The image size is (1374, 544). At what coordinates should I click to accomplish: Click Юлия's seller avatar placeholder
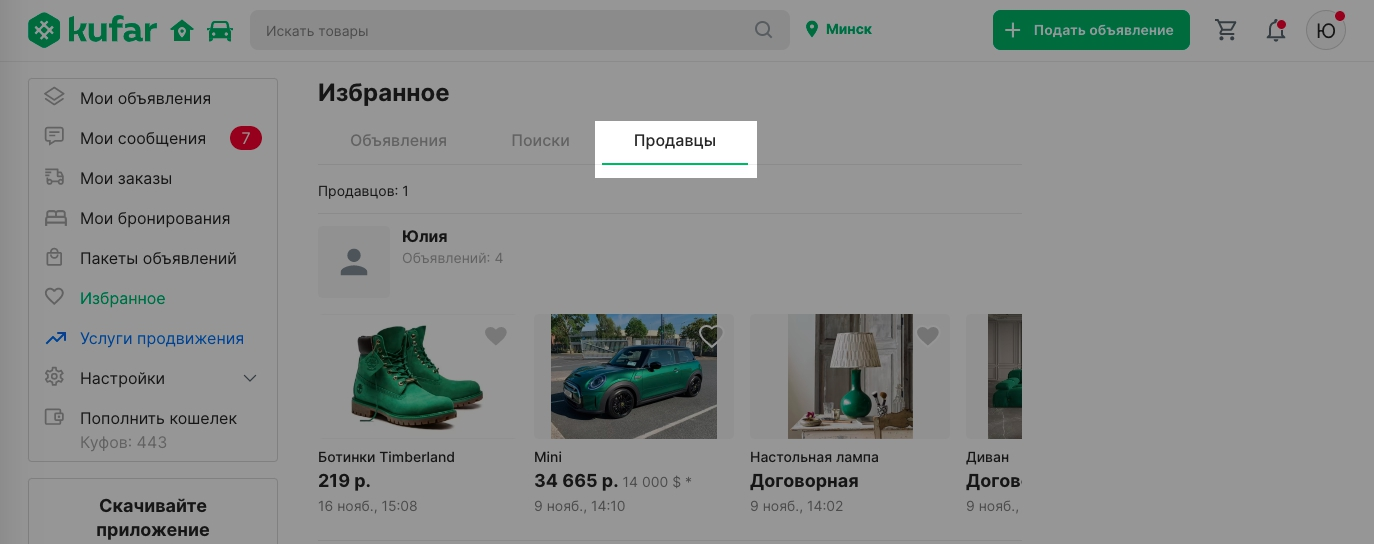point(354,261)
